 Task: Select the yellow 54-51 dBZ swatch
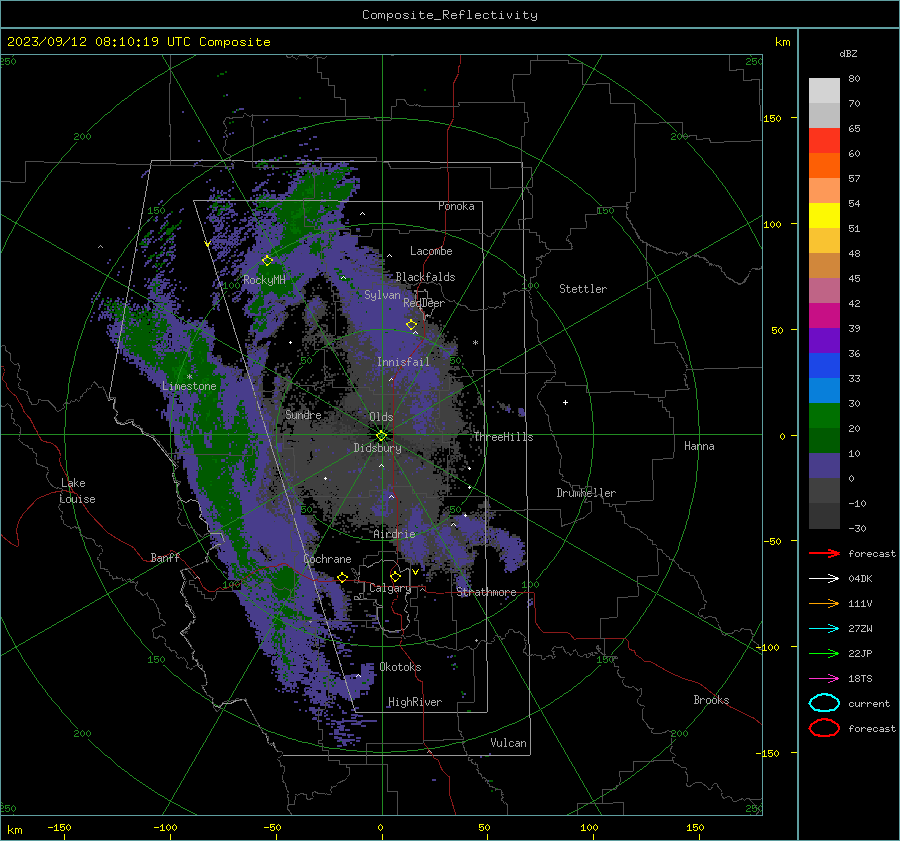[824, 216]
